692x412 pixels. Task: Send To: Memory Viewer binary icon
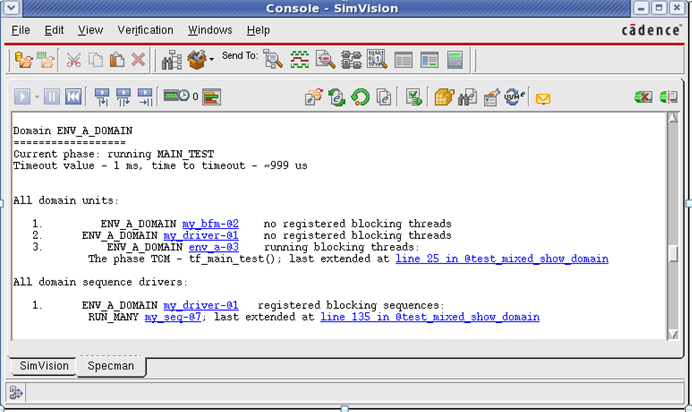[x=377, y=59]
